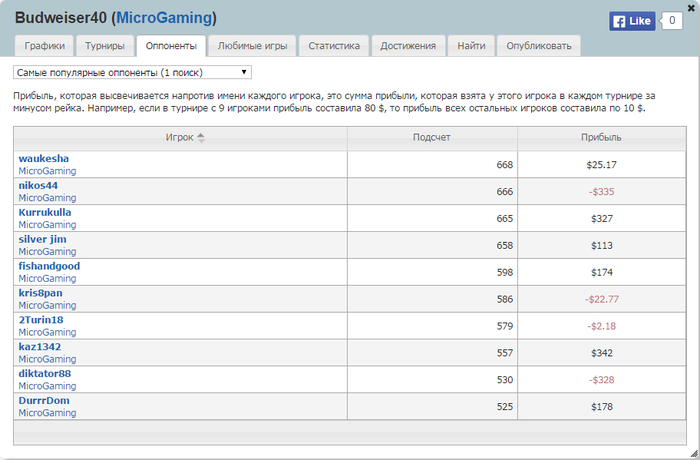
Task: Click the profit value $25.17
Action: pos(601,165)
